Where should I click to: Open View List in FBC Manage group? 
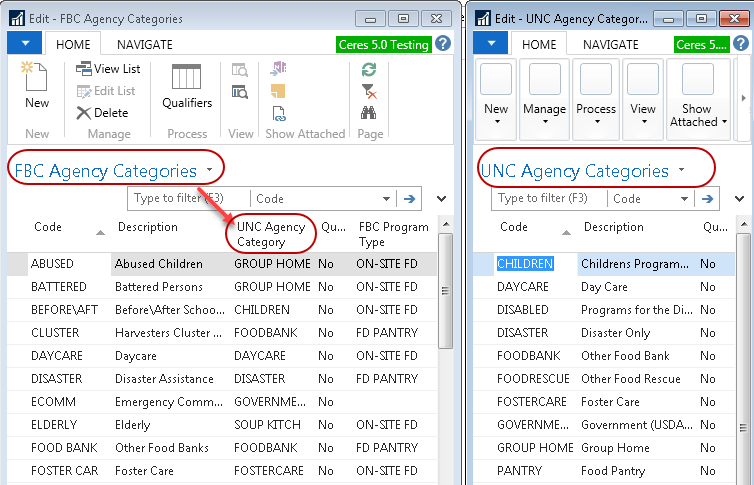[x=108, y=69]
